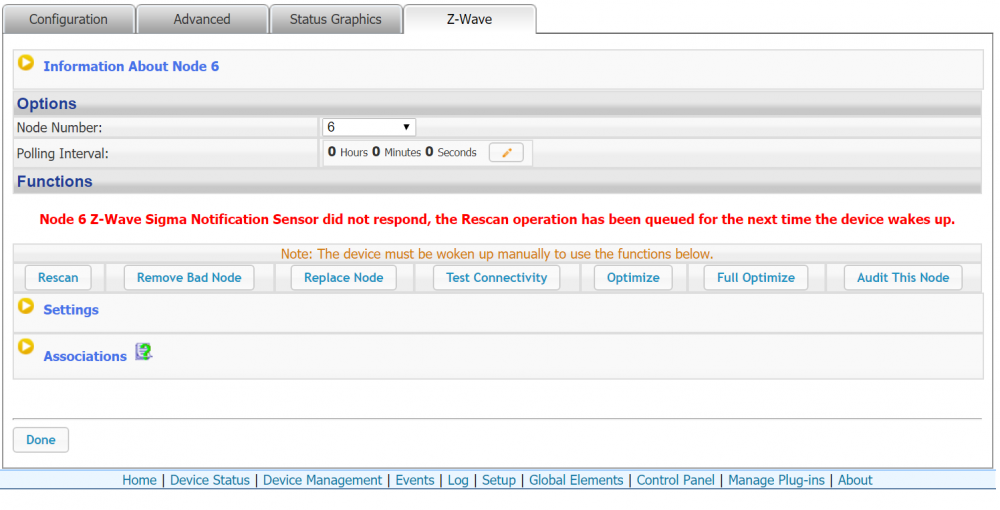Open Events footer link
1000x510 pixels.
pos(415,480)
